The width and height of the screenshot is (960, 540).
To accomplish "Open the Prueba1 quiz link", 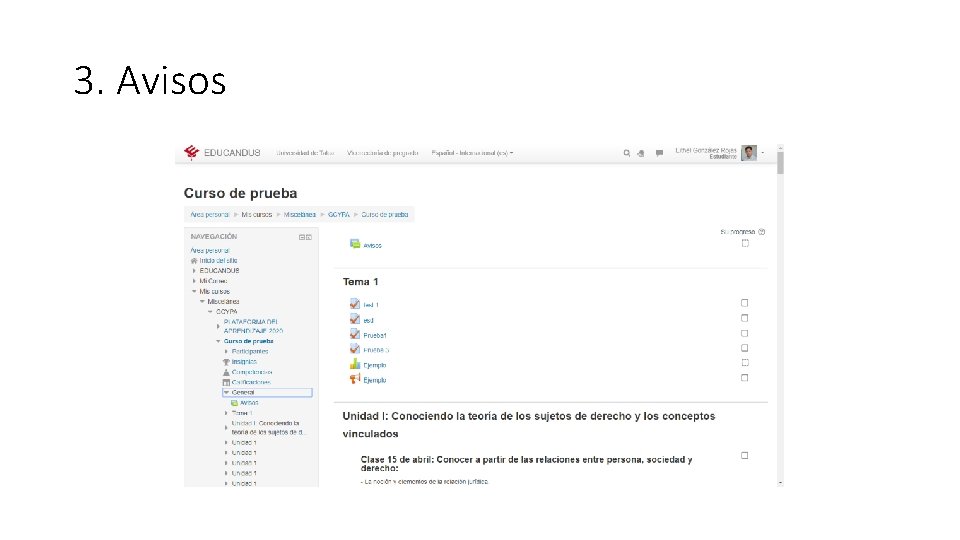I will [x=375, y=336].
